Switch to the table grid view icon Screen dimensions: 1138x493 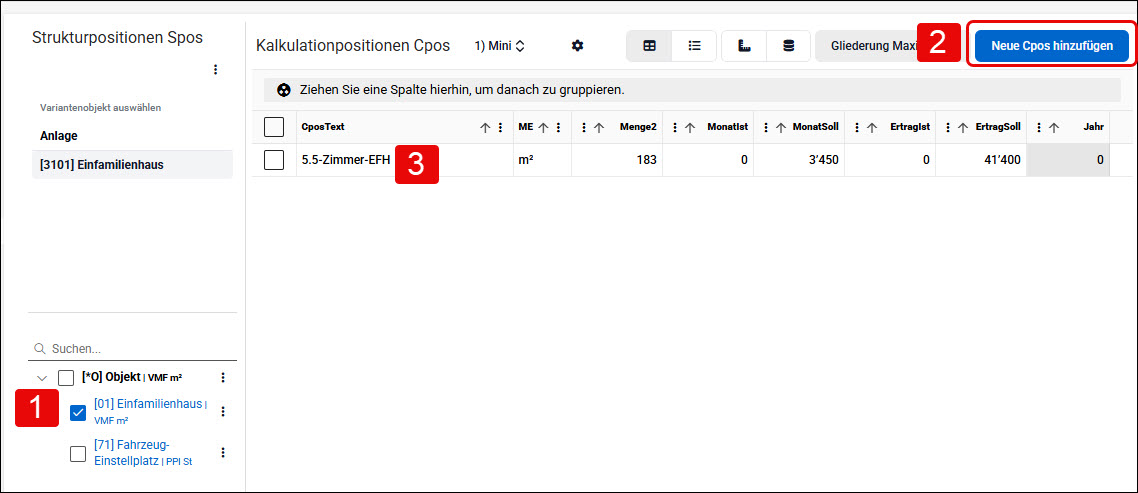point(650,46)
